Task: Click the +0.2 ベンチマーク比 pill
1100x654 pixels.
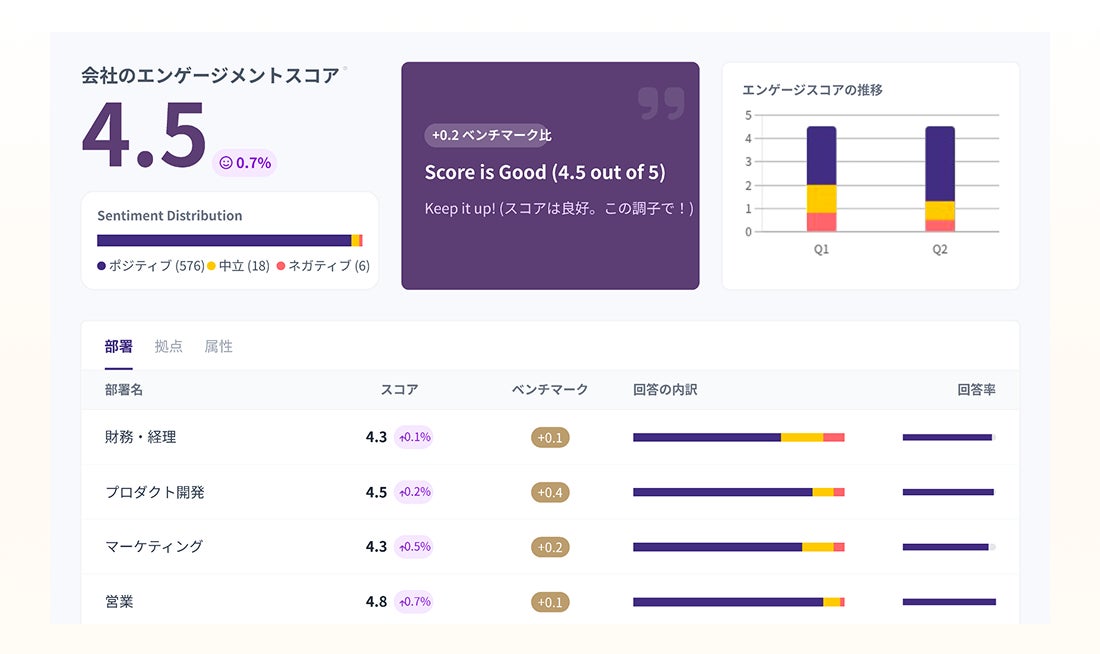Action: tap(491, 135)
